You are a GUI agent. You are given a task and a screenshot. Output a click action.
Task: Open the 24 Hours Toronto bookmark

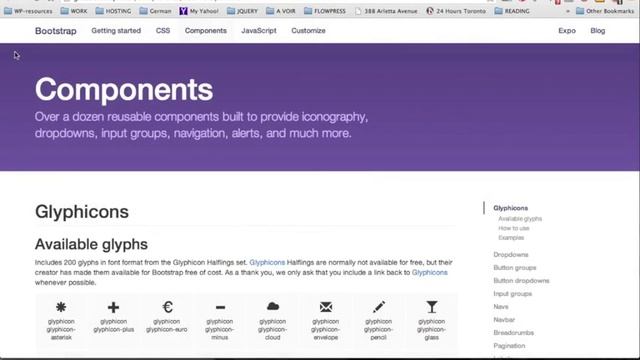456,11
